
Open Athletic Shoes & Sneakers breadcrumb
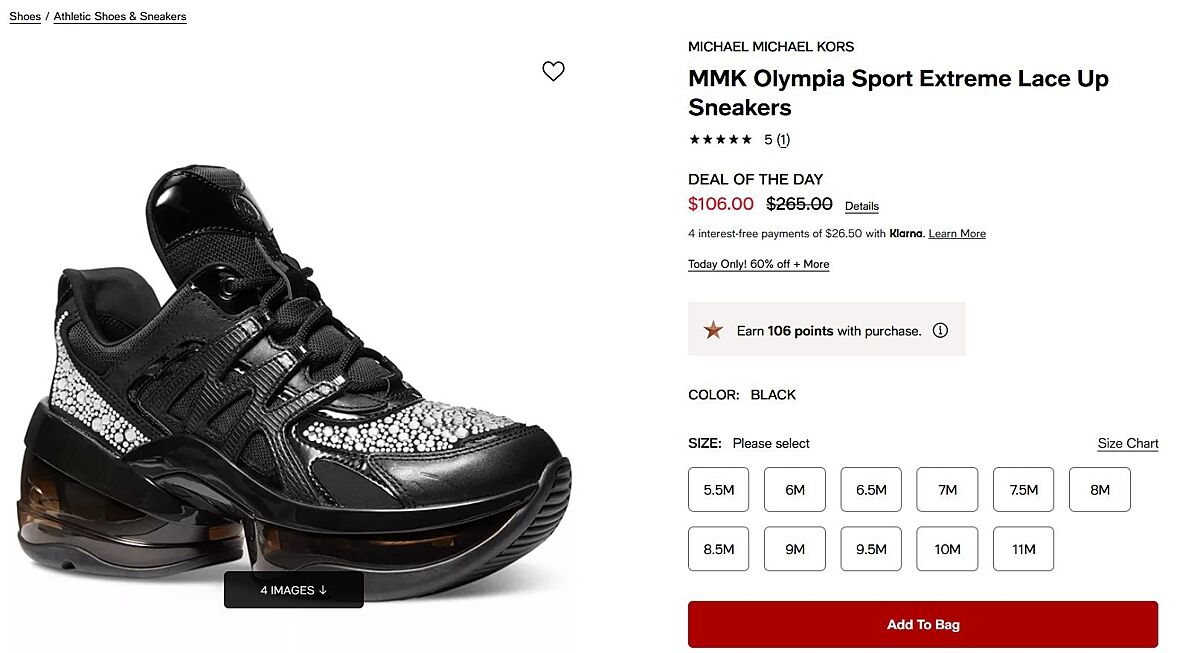(120, 17)
